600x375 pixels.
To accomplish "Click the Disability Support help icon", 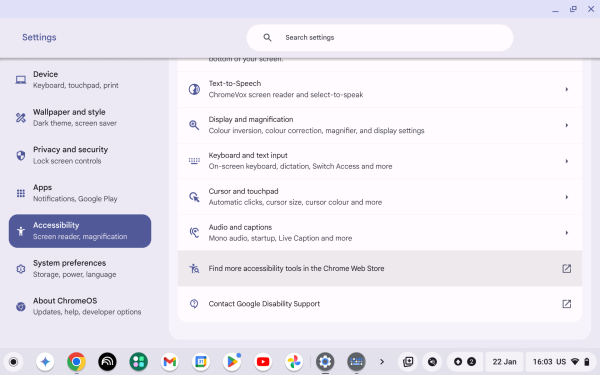I will pos(194,304).
